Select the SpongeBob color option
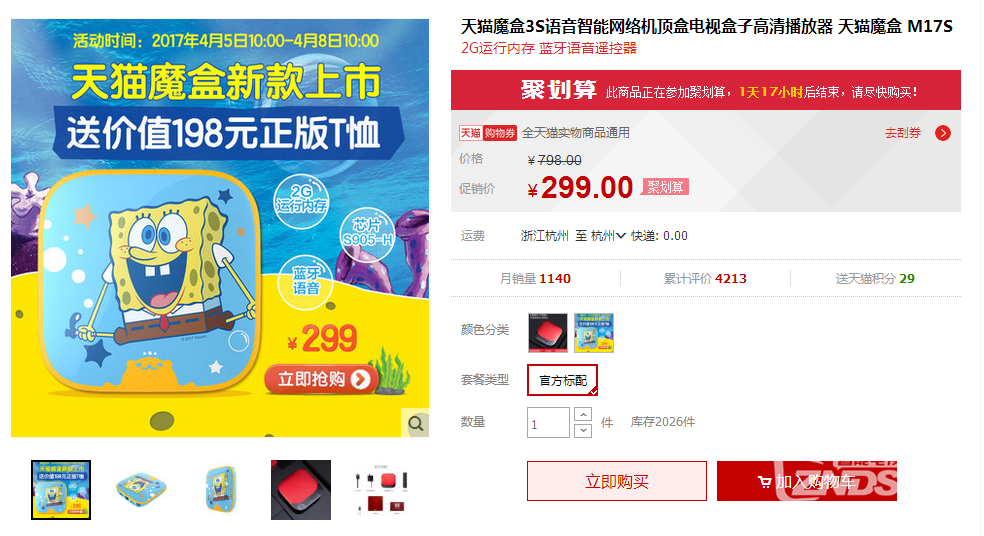 594,333
